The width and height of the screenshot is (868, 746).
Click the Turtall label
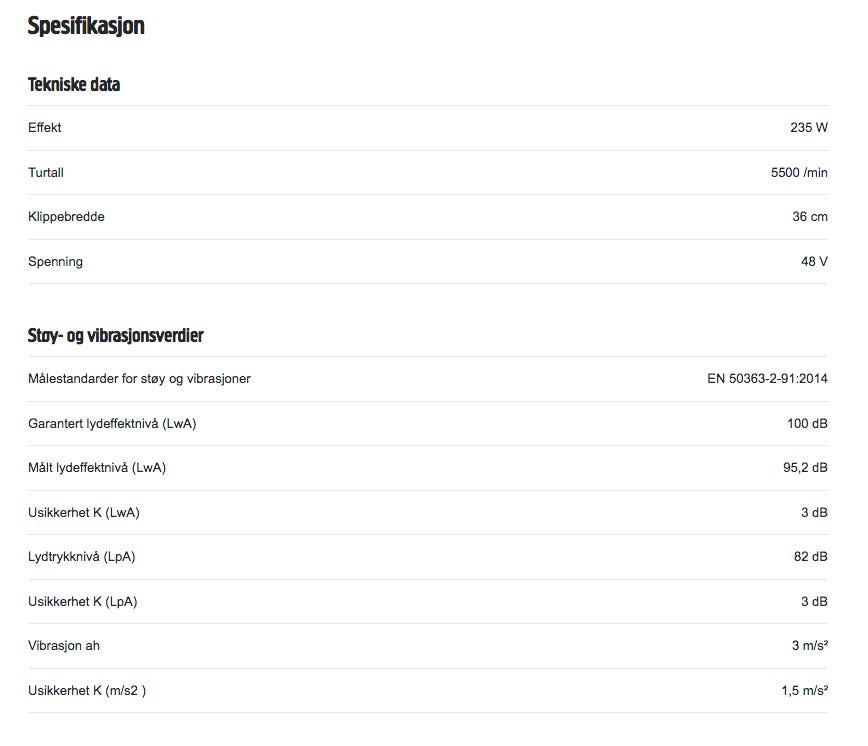point(46,173)
